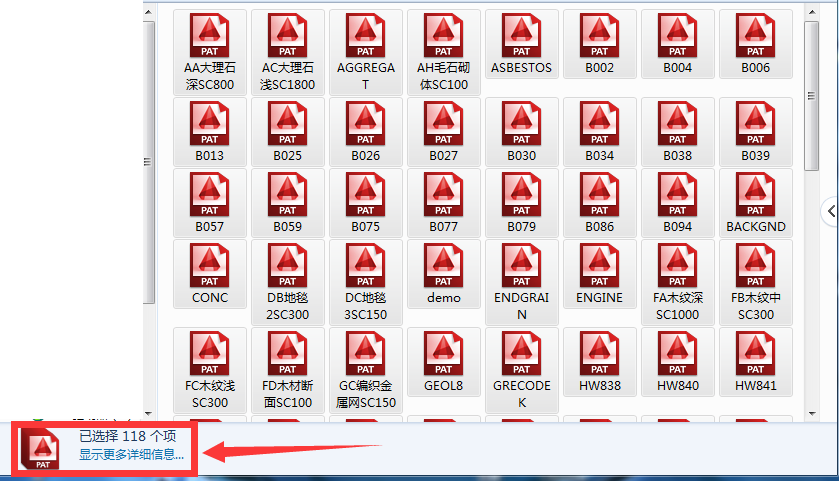Image resolution: width=839 pixels, height=481 pixels.
Task: Select the CONC pattern file
Action: tap(210, 274)
